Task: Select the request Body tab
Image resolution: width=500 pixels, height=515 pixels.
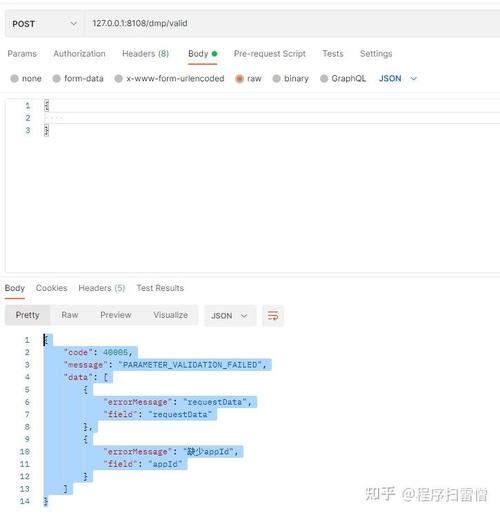Action: (x=202, y=54)
